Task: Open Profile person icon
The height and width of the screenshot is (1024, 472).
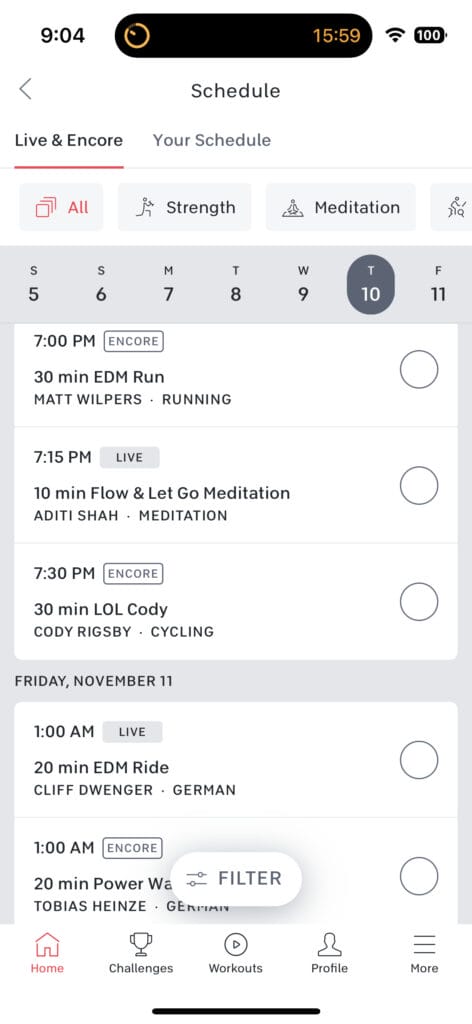Action: click(x=329, y=944)
